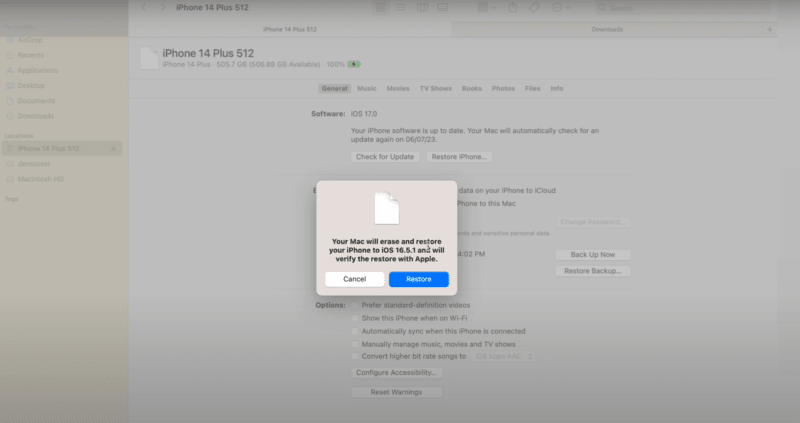Image resolution: width=800 pixels, height=423 pixels.
Task: Open the more actions ellipsis menu
Action: pyautogui.click(x=561, y=7)
